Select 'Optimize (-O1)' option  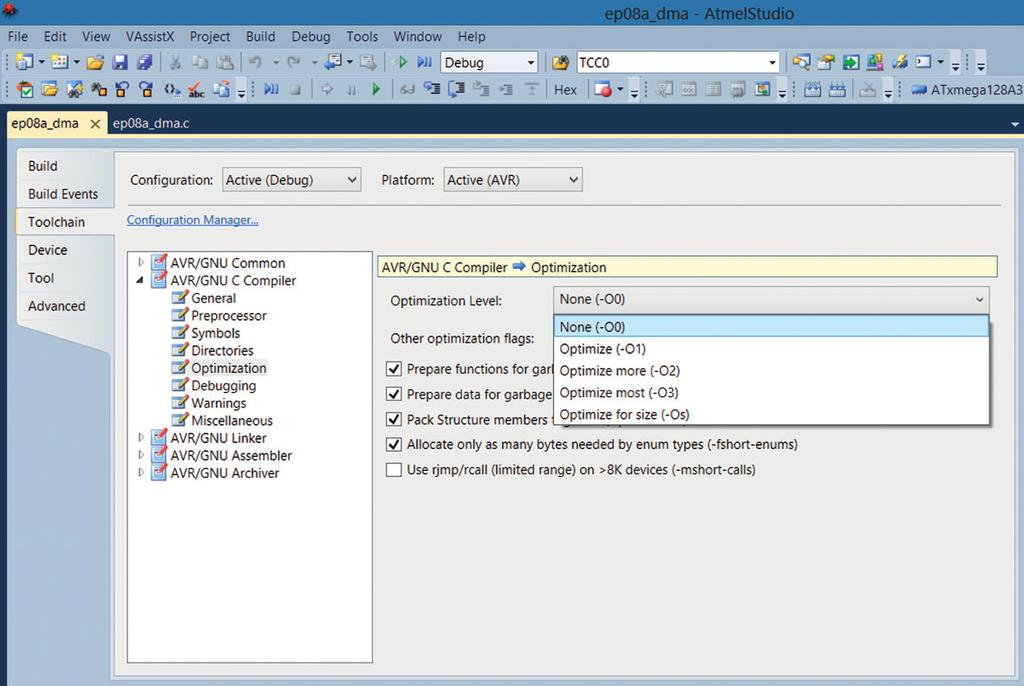pos(771,349)
